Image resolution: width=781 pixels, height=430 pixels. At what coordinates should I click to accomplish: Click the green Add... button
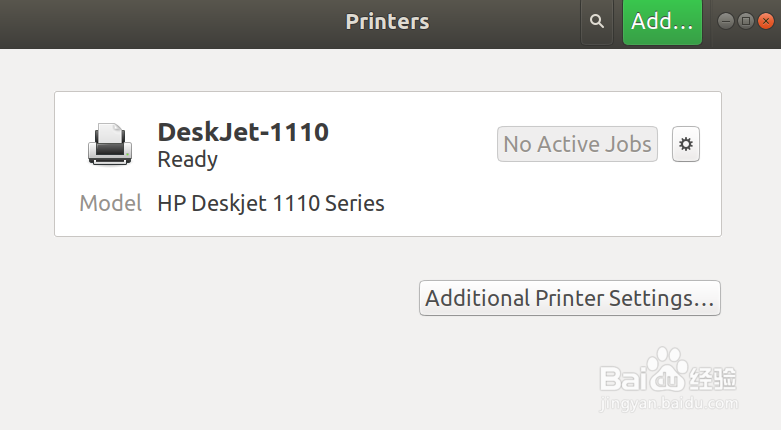(x=662, y=22)
